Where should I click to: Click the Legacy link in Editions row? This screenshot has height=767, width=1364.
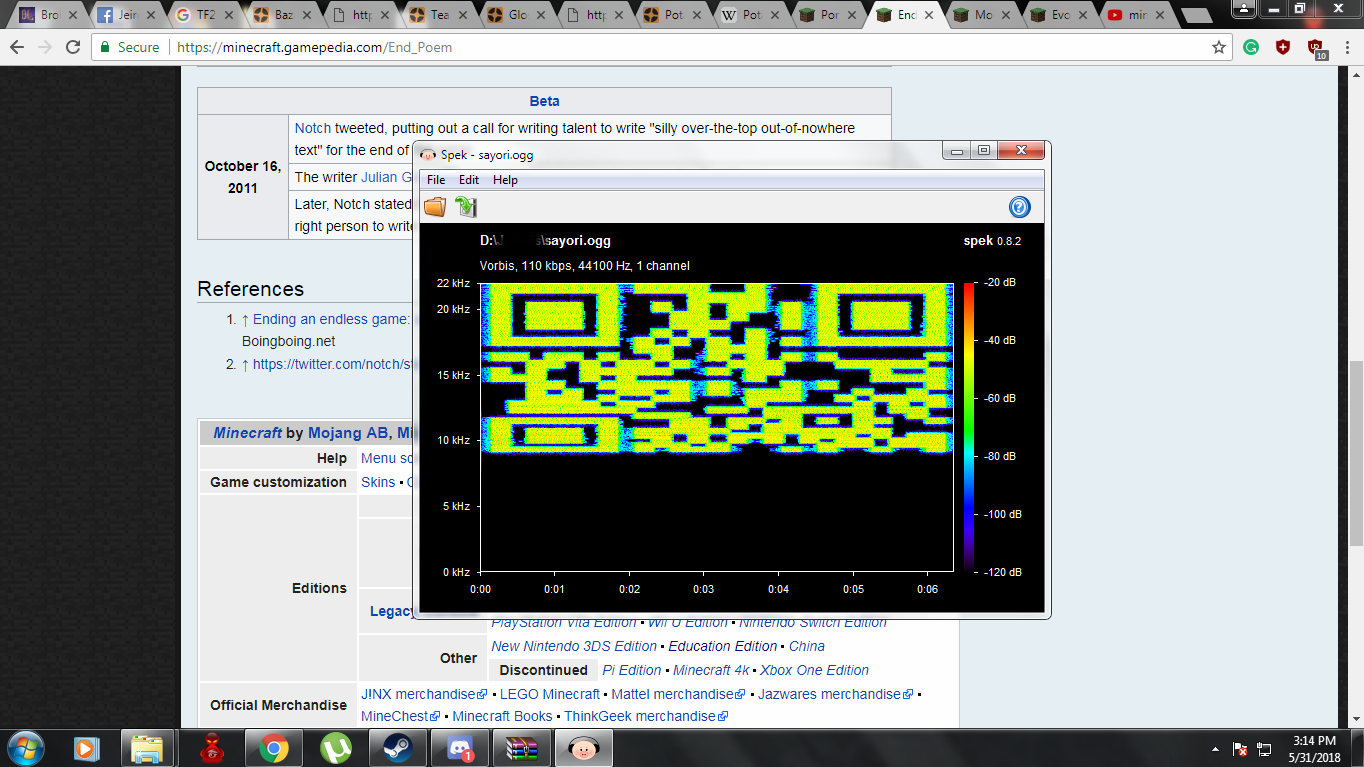(392, 611)
